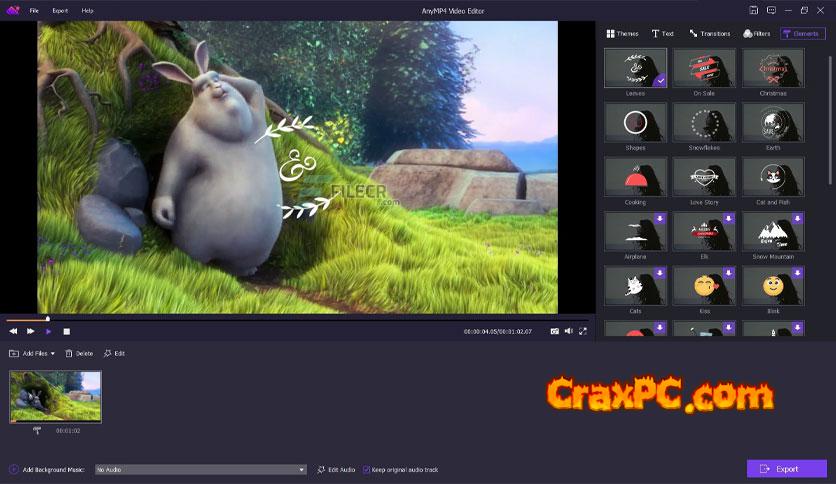Open the Export menu
Screen dimensions: 836x484
(x=60, y=11)
